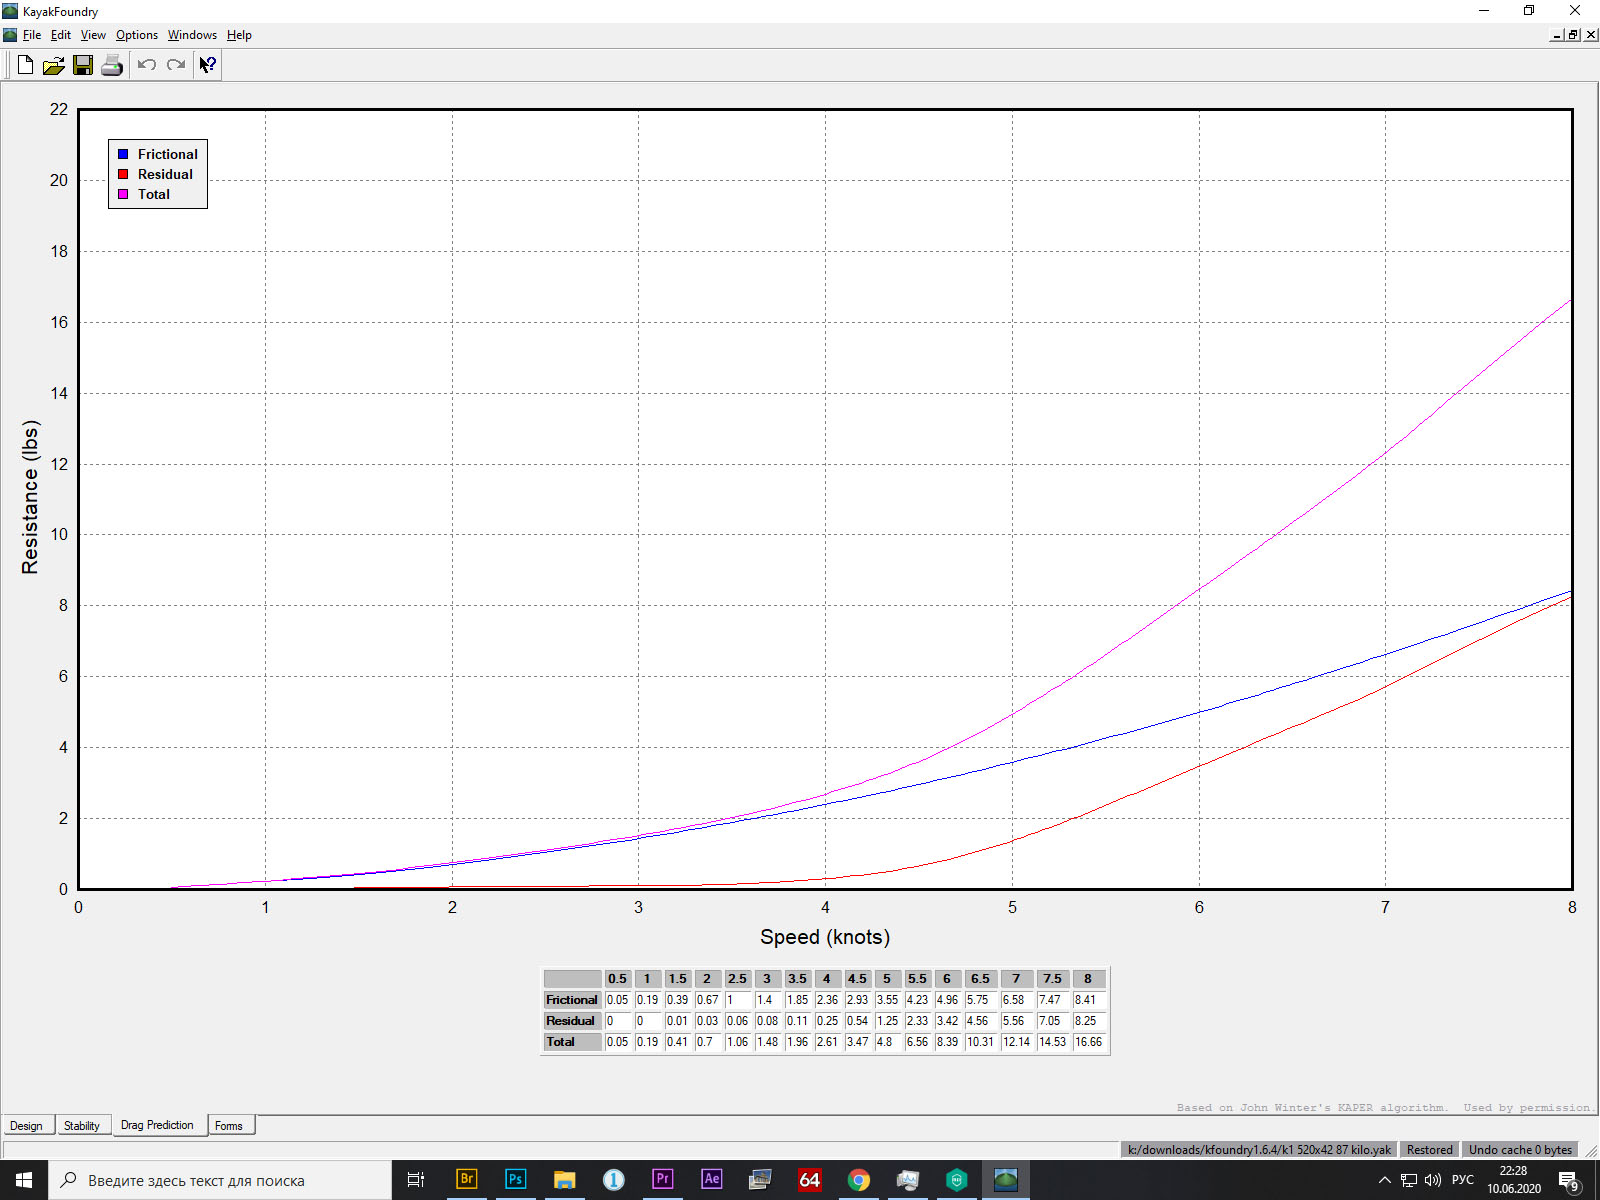Open the Windows menu
1600x1200 pixels.
192,35
